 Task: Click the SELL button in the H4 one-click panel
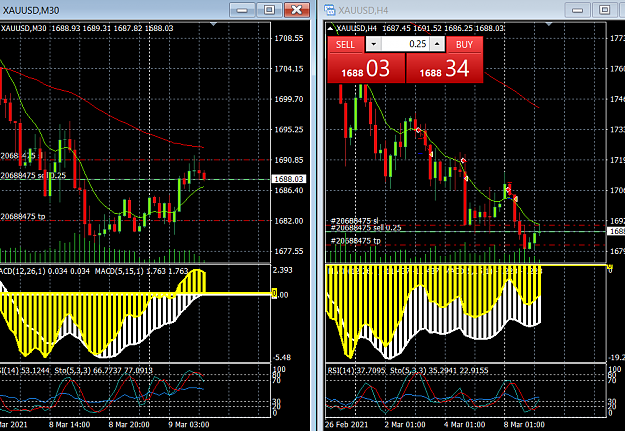[345, 44]
